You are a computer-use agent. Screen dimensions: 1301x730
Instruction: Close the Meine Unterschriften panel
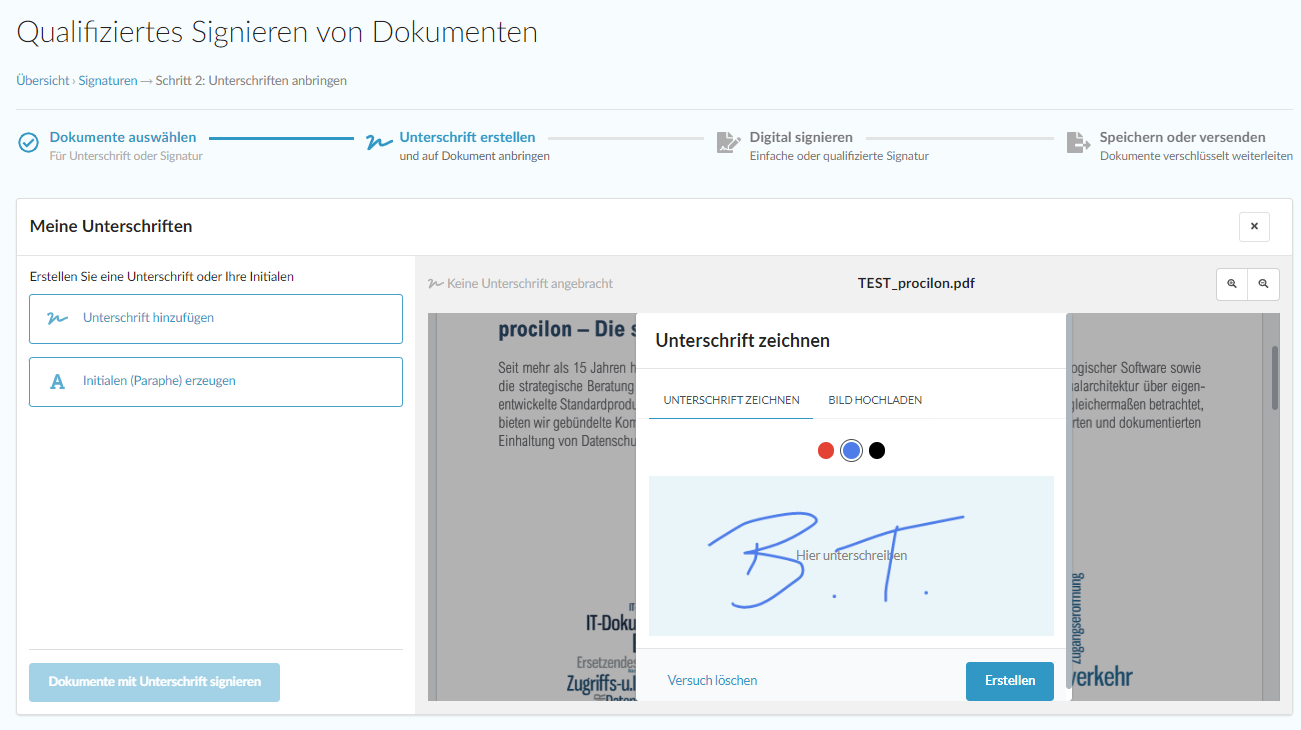pos(1254,227)
